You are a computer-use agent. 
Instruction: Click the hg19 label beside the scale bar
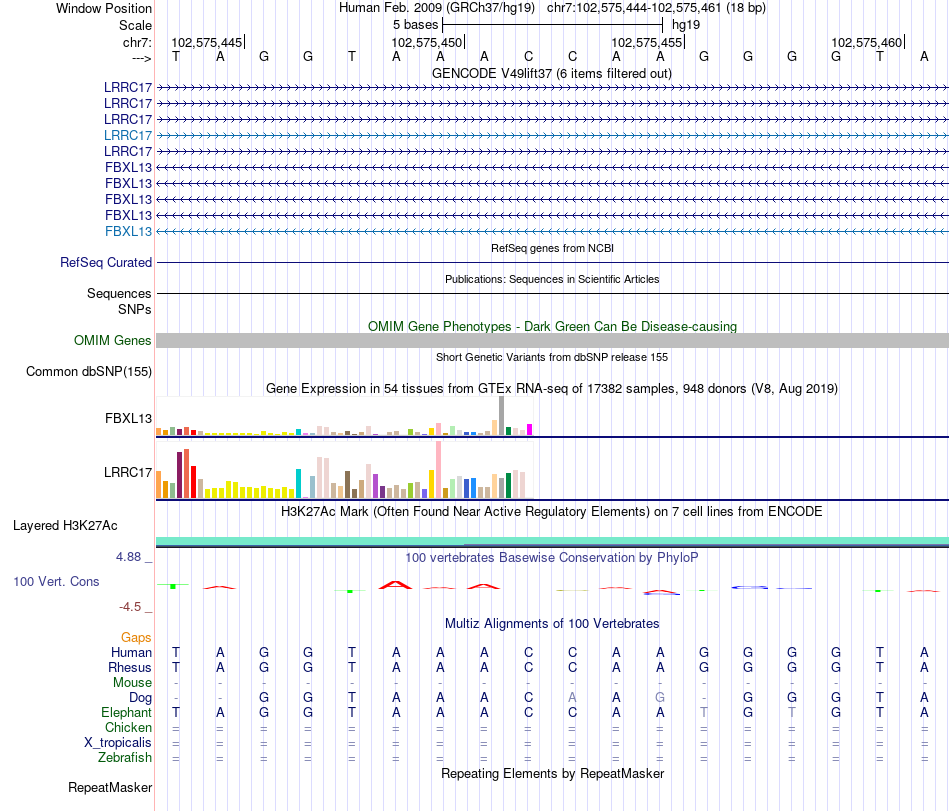[x=686, y=25]
